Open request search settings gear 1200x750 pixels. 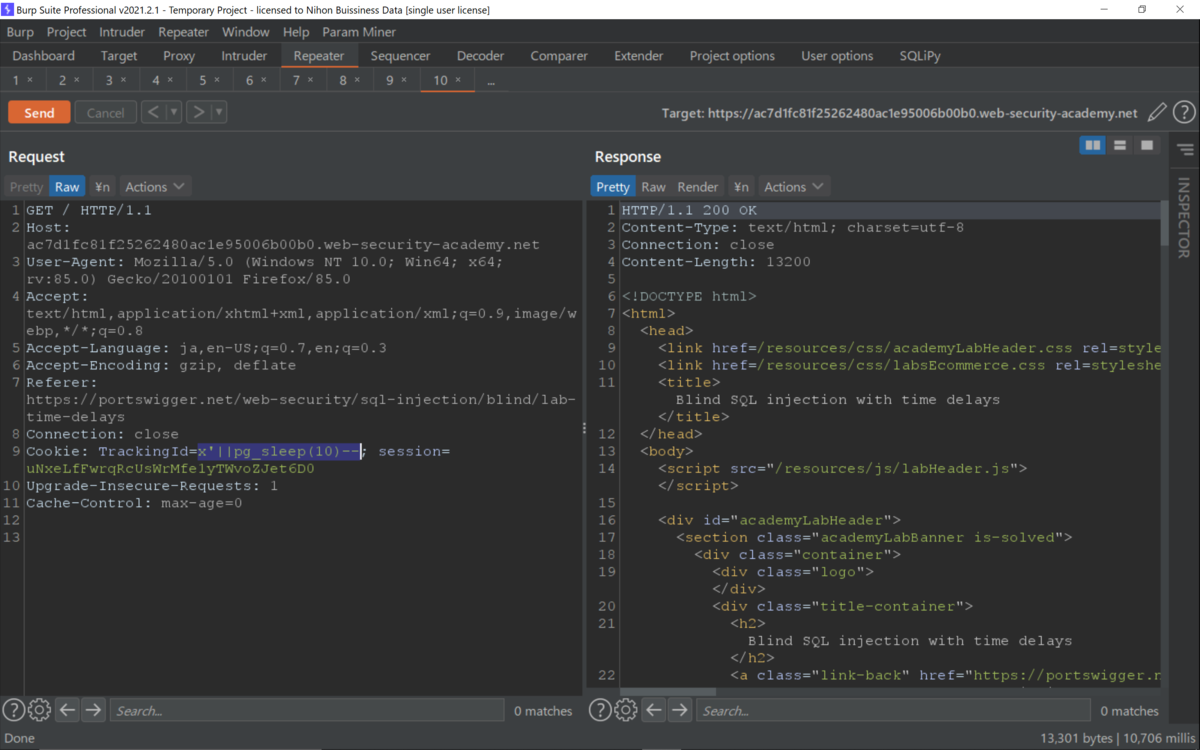39,710
